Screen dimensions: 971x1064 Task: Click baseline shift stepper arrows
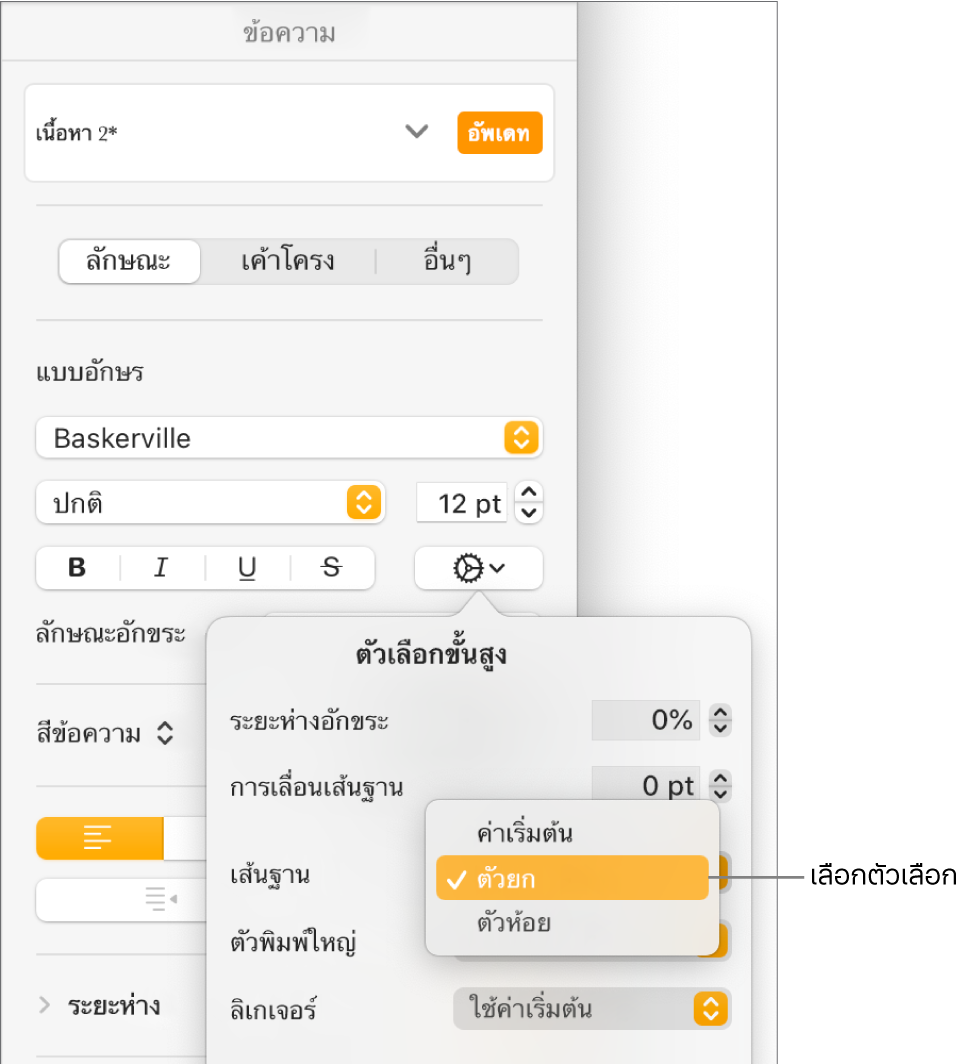(720, 786)
